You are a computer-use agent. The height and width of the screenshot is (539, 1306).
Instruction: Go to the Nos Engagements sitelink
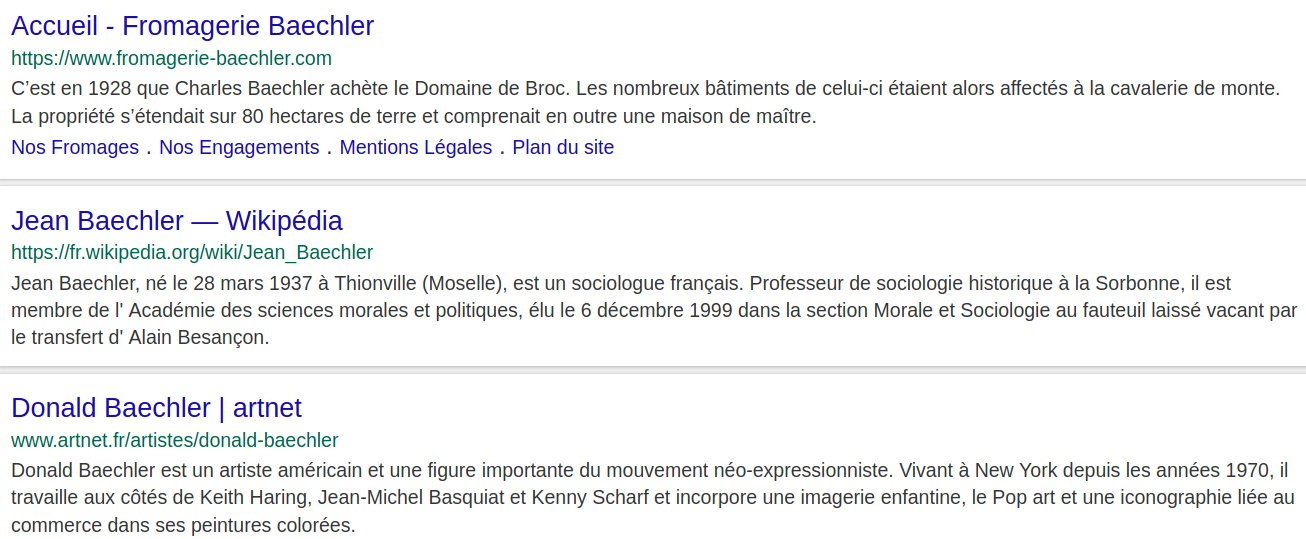point(239,148)
